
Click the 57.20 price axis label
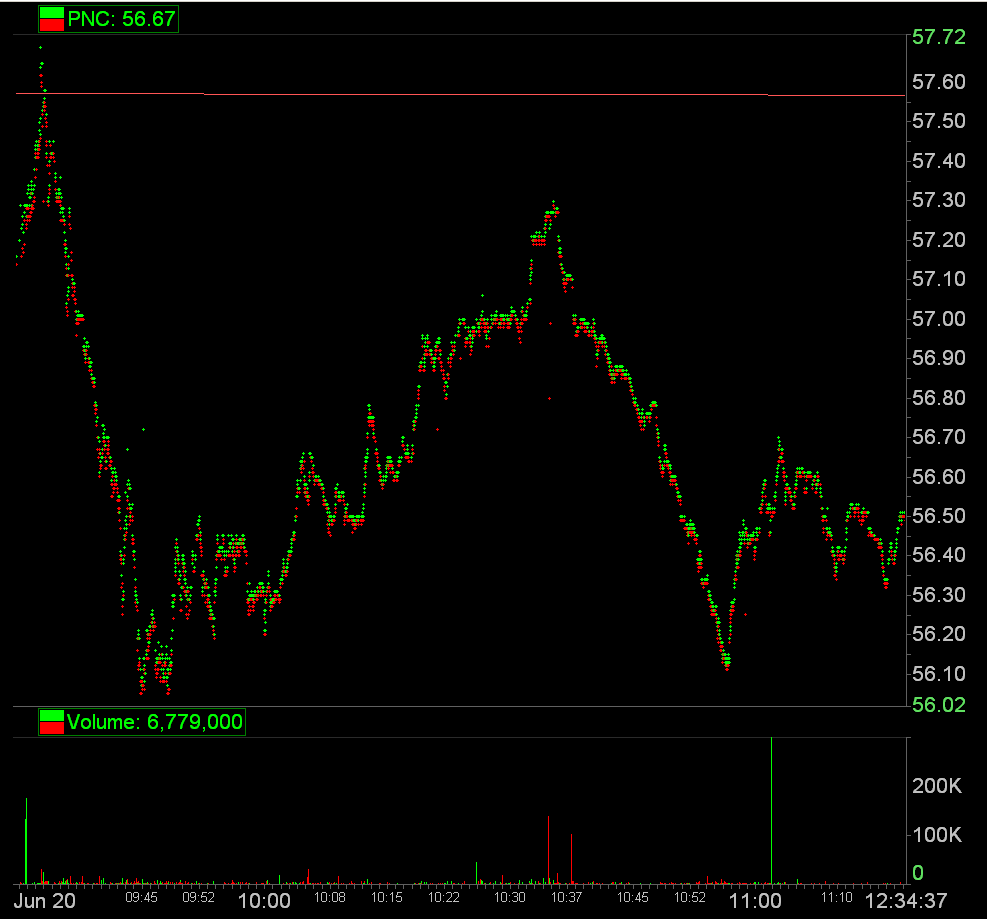click(939, 240)
